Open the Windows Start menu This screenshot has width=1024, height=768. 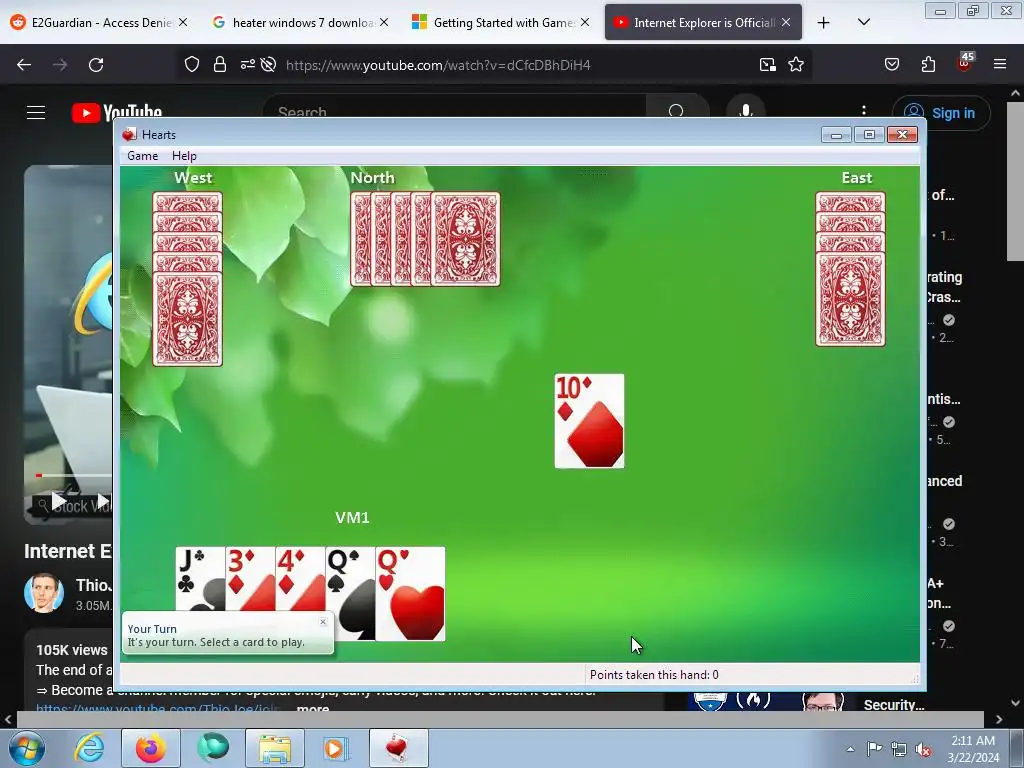27,748
